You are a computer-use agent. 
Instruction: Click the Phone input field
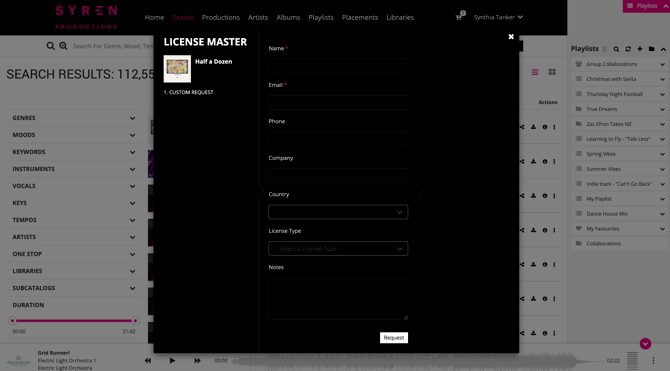[x=338, y=139]
